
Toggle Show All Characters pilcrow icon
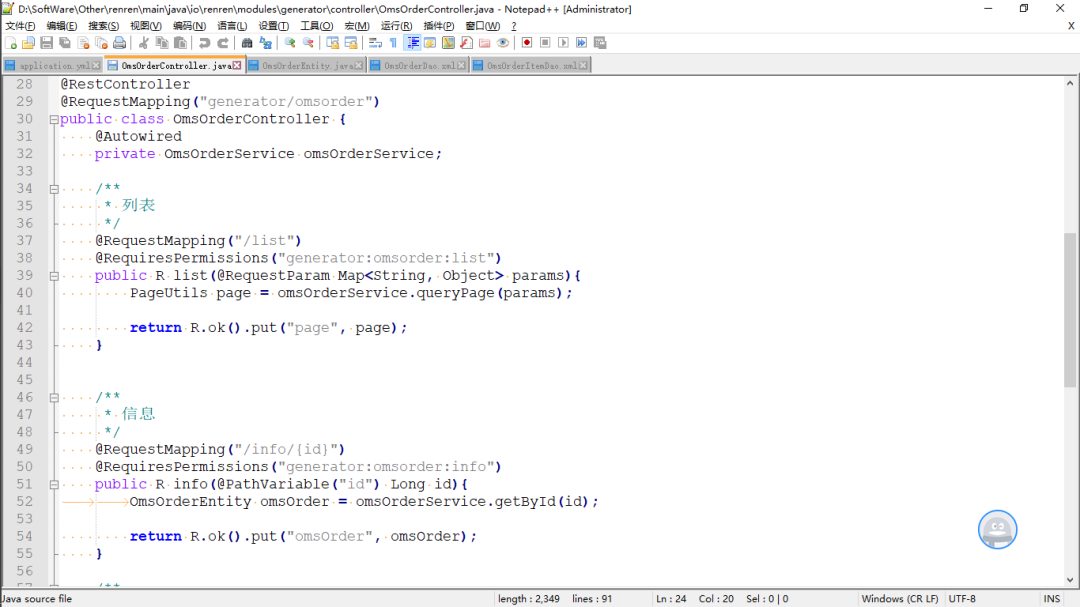click(393, 43)
